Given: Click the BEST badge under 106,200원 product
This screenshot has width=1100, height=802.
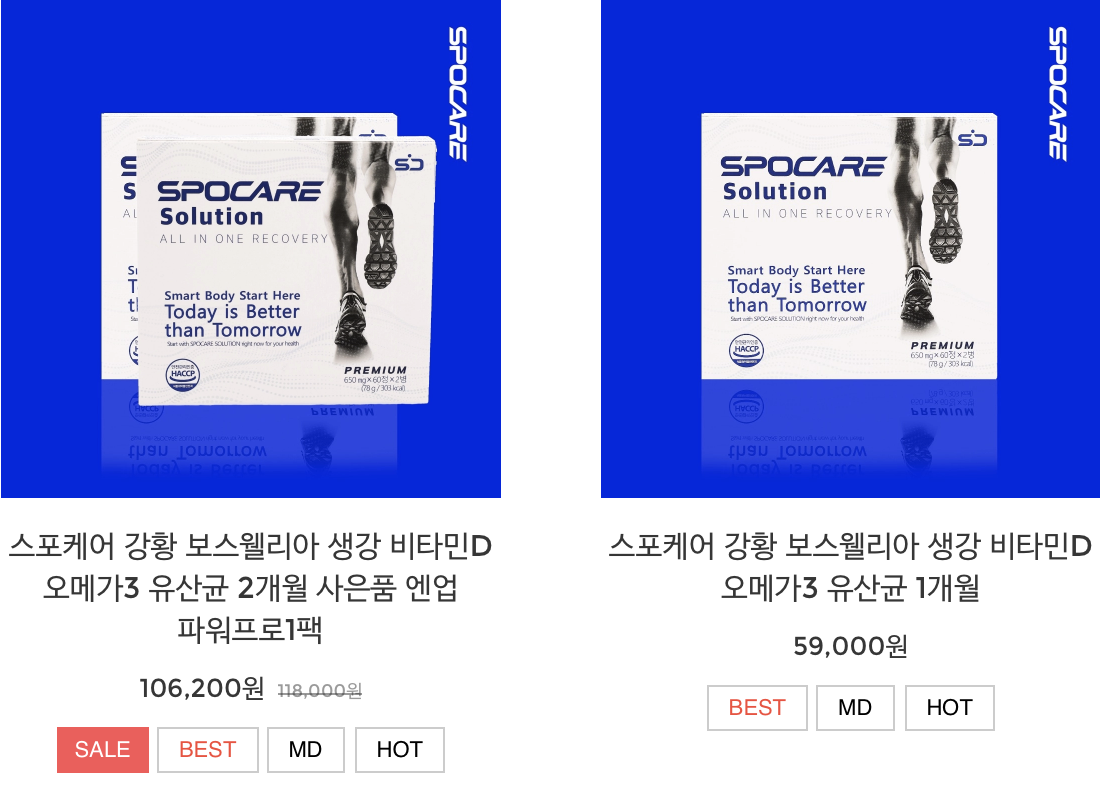Looking at the screenshot, I should point(208,749).
